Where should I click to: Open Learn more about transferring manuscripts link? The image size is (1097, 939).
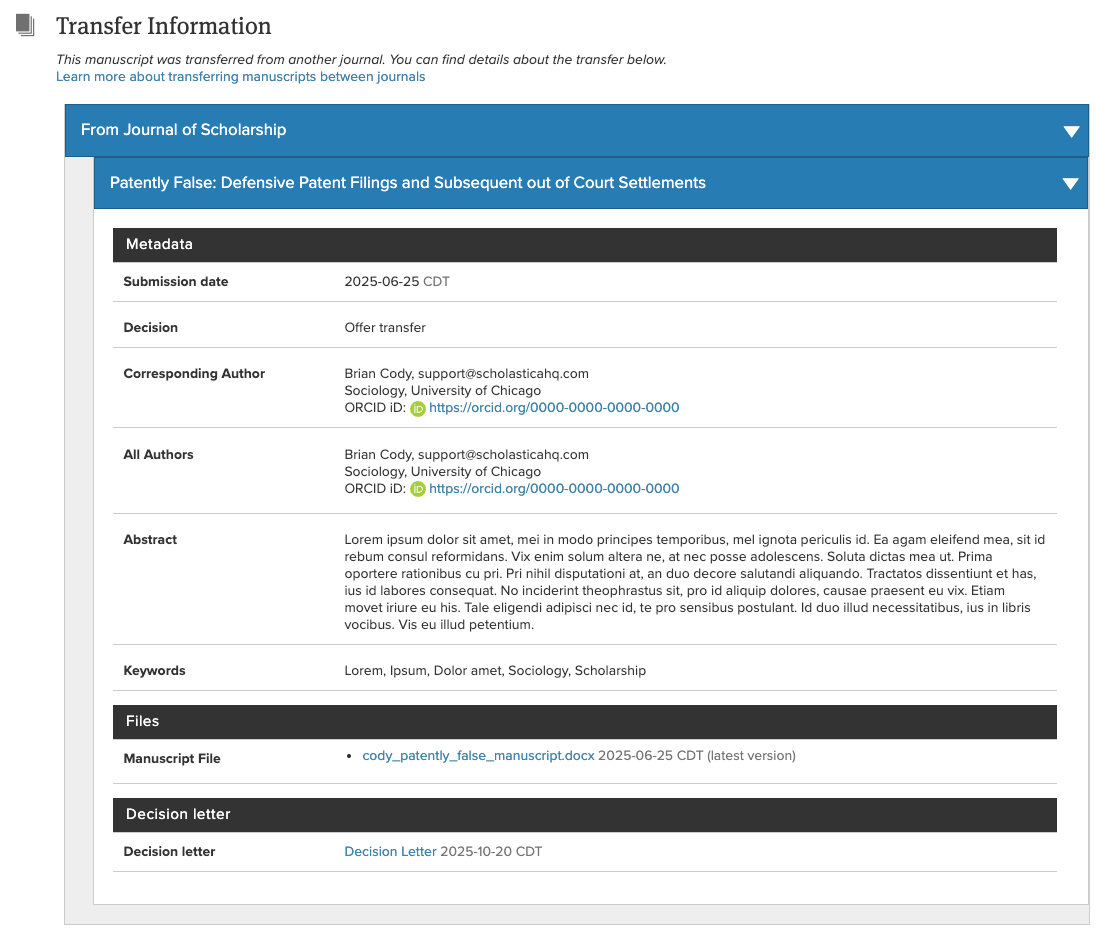point(240,76)
